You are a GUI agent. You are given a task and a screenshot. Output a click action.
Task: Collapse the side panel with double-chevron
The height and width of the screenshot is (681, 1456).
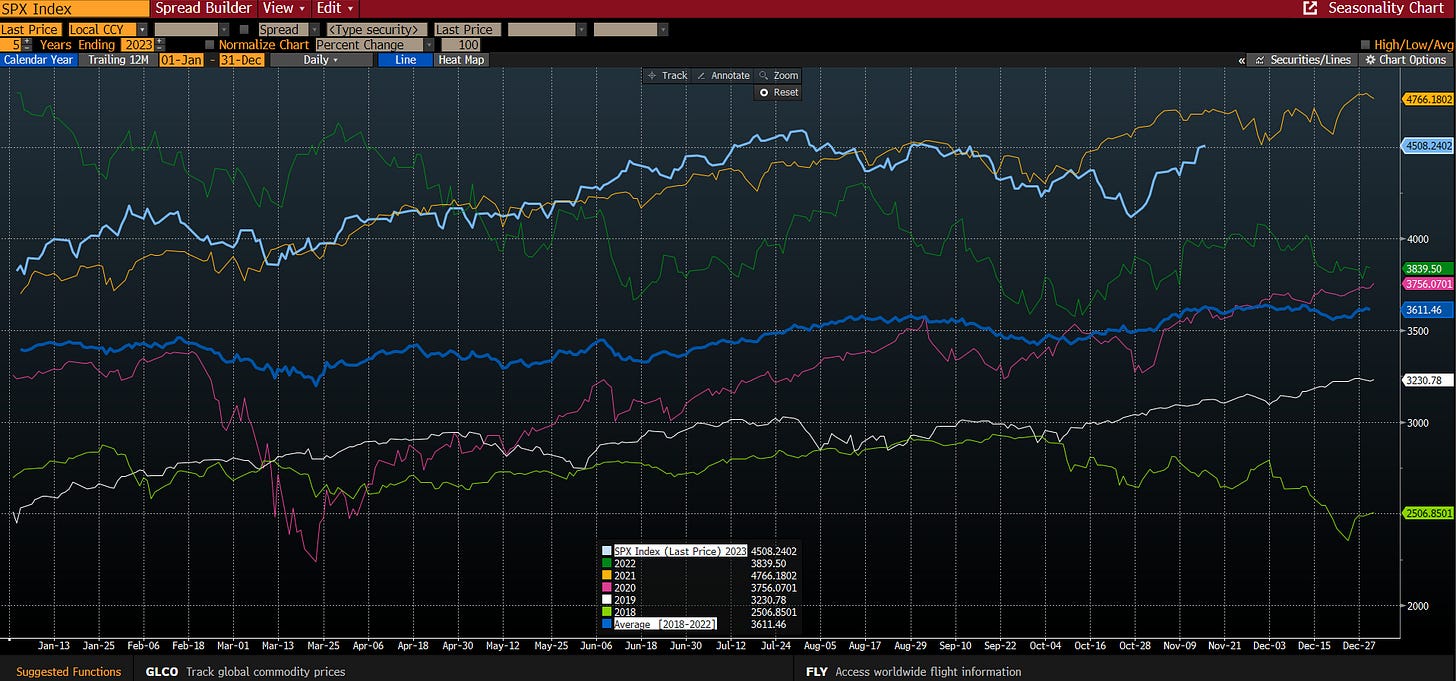[1241, 60]
